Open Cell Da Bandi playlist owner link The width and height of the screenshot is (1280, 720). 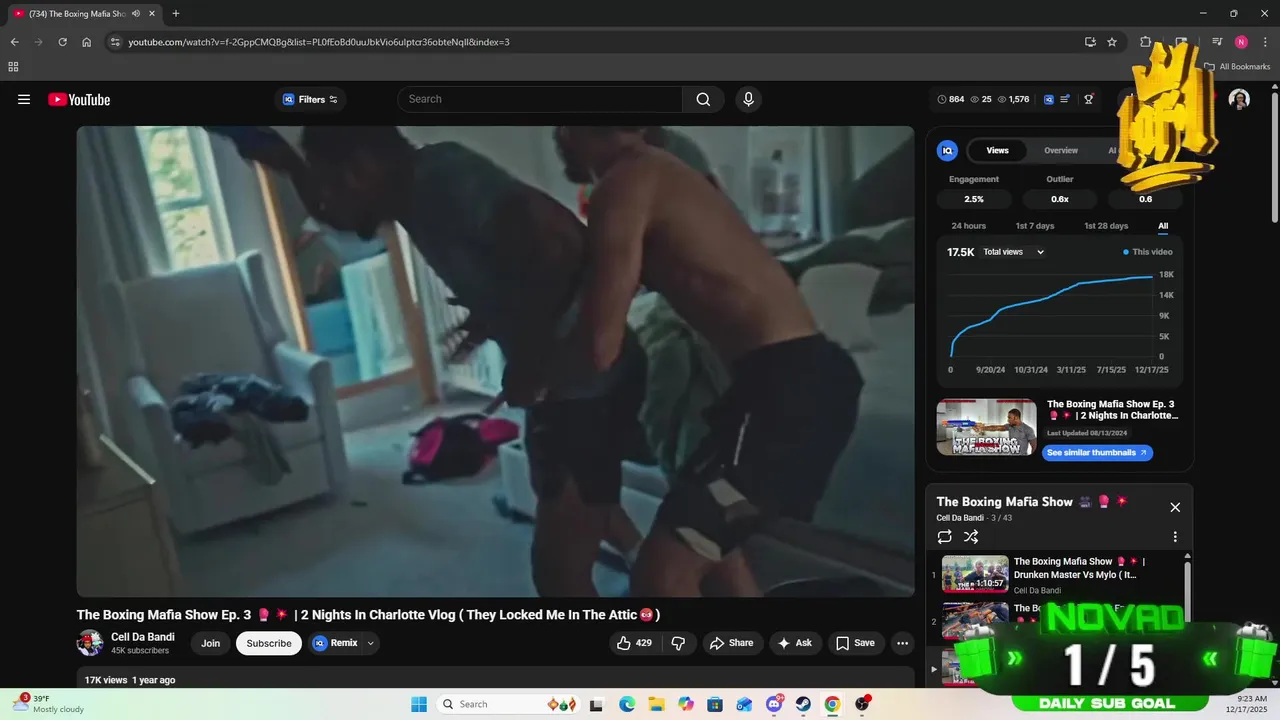pyautogui.click(x=959, y=518)
